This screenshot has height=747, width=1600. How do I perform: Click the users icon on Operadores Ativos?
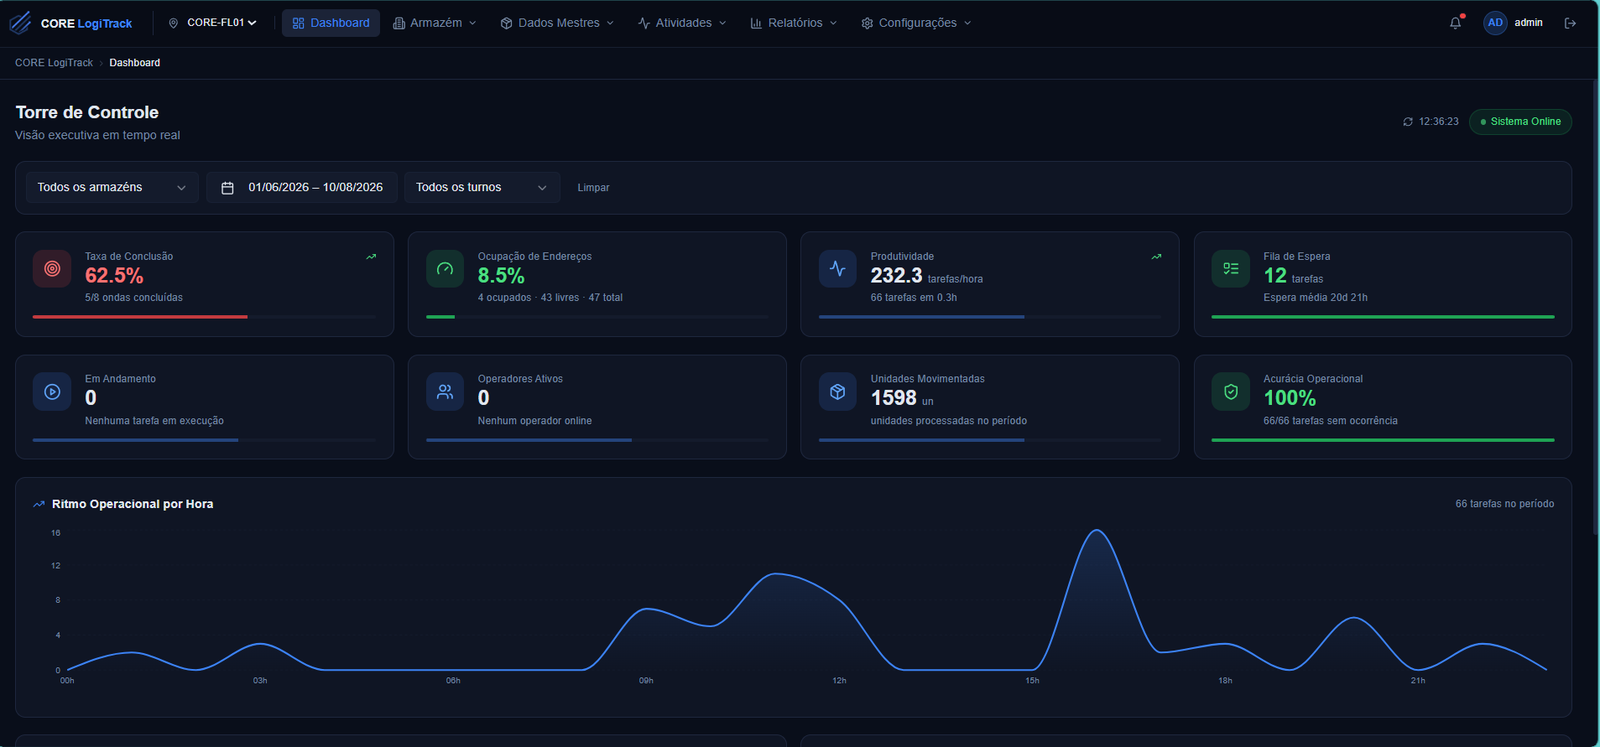tap(445, 392)
